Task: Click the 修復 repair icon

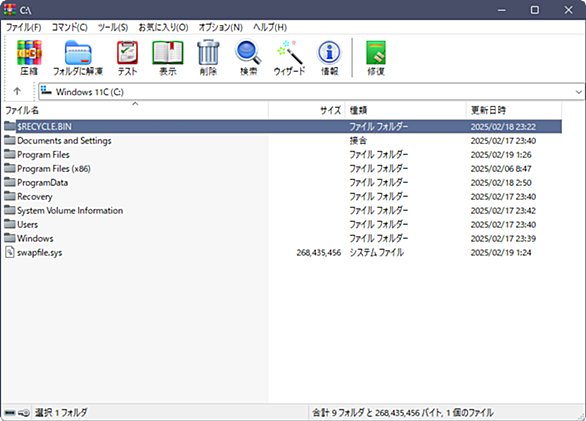Action: pos(376,53)
